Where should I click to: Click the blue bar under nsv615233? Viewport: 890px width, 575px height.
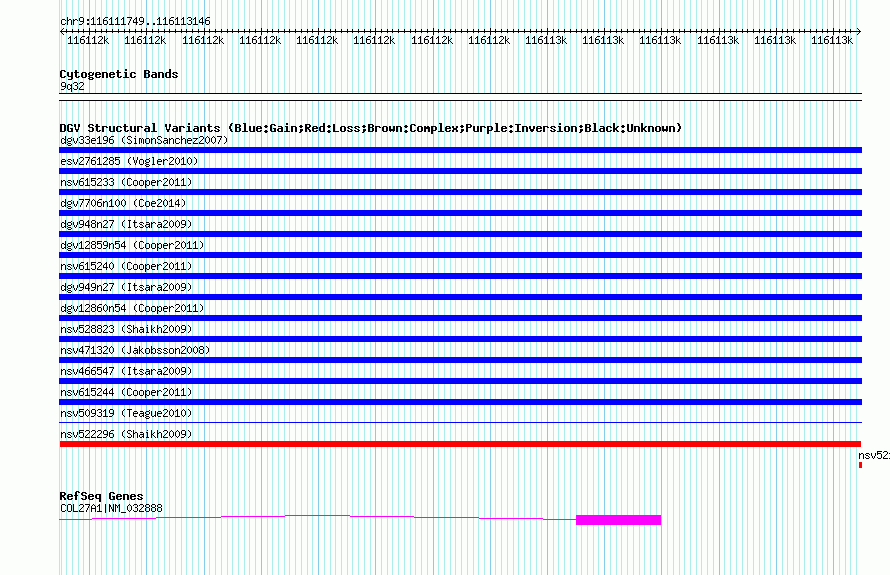[x=460, y=192]
